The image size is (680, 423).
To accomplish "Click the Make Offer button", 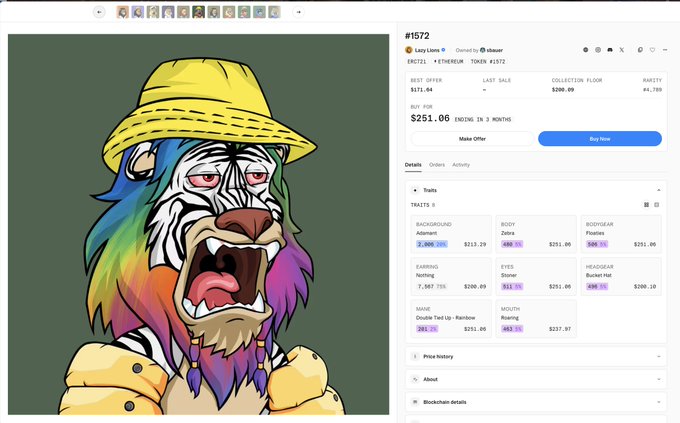I will point(472,139).
